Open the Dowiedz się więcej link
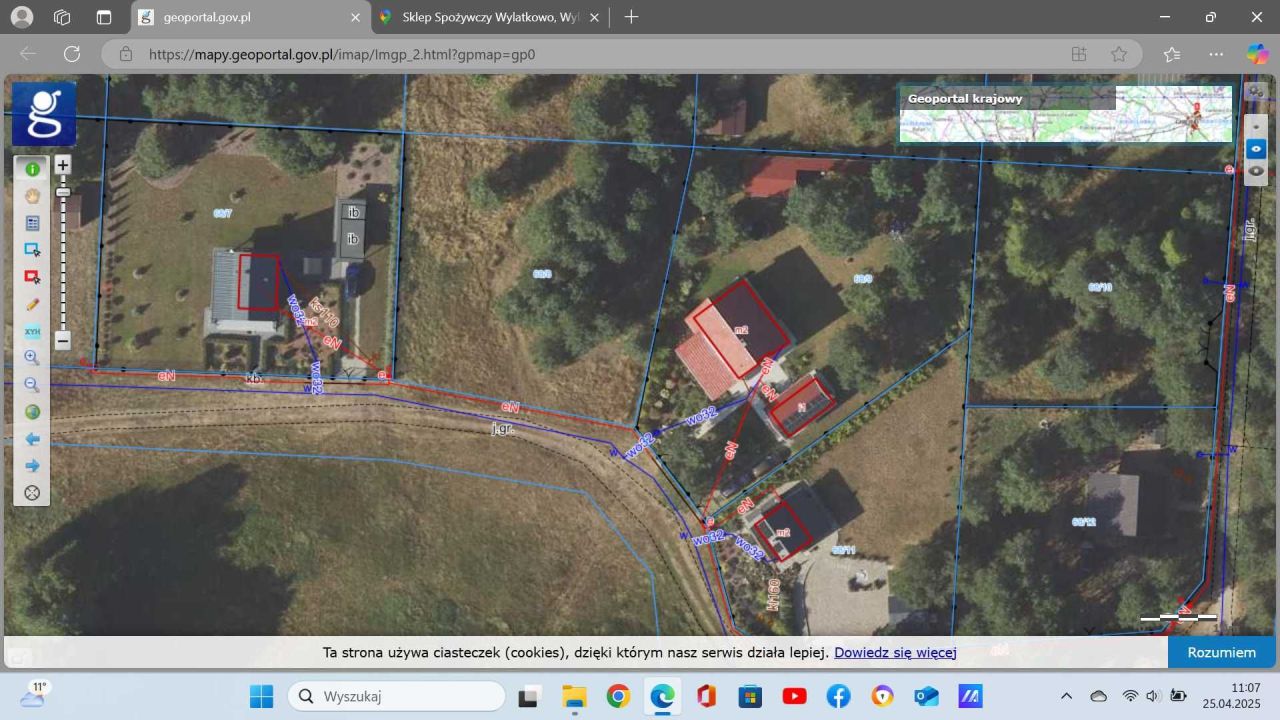Image resolution: width=1280 pixels, height=720 pixels. click(x=895, y=653)
